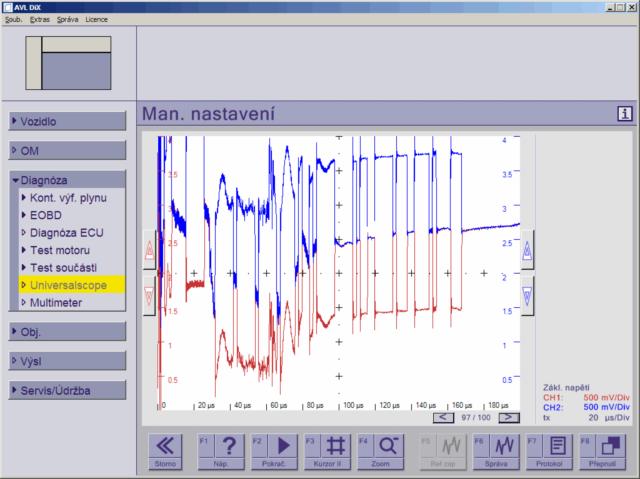This screenshot has width=640, height=479.
Task: Shift red CH1 trace up arrow
Action: point(149,249)
